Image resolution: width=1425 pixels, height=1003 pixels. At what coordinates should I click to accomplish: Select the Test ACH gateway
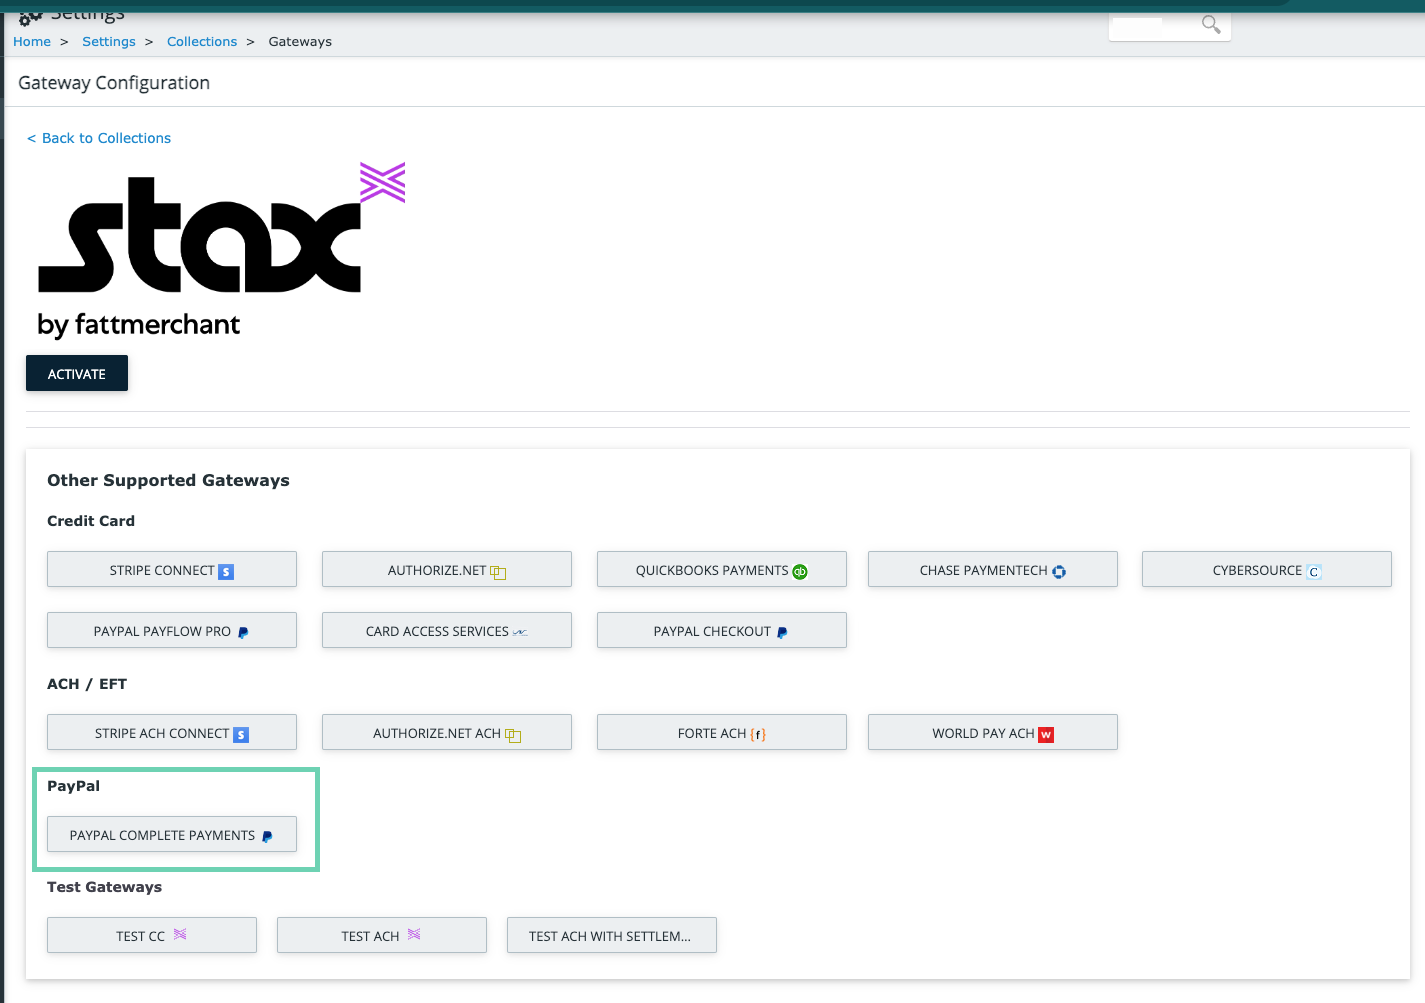[382, 935]
